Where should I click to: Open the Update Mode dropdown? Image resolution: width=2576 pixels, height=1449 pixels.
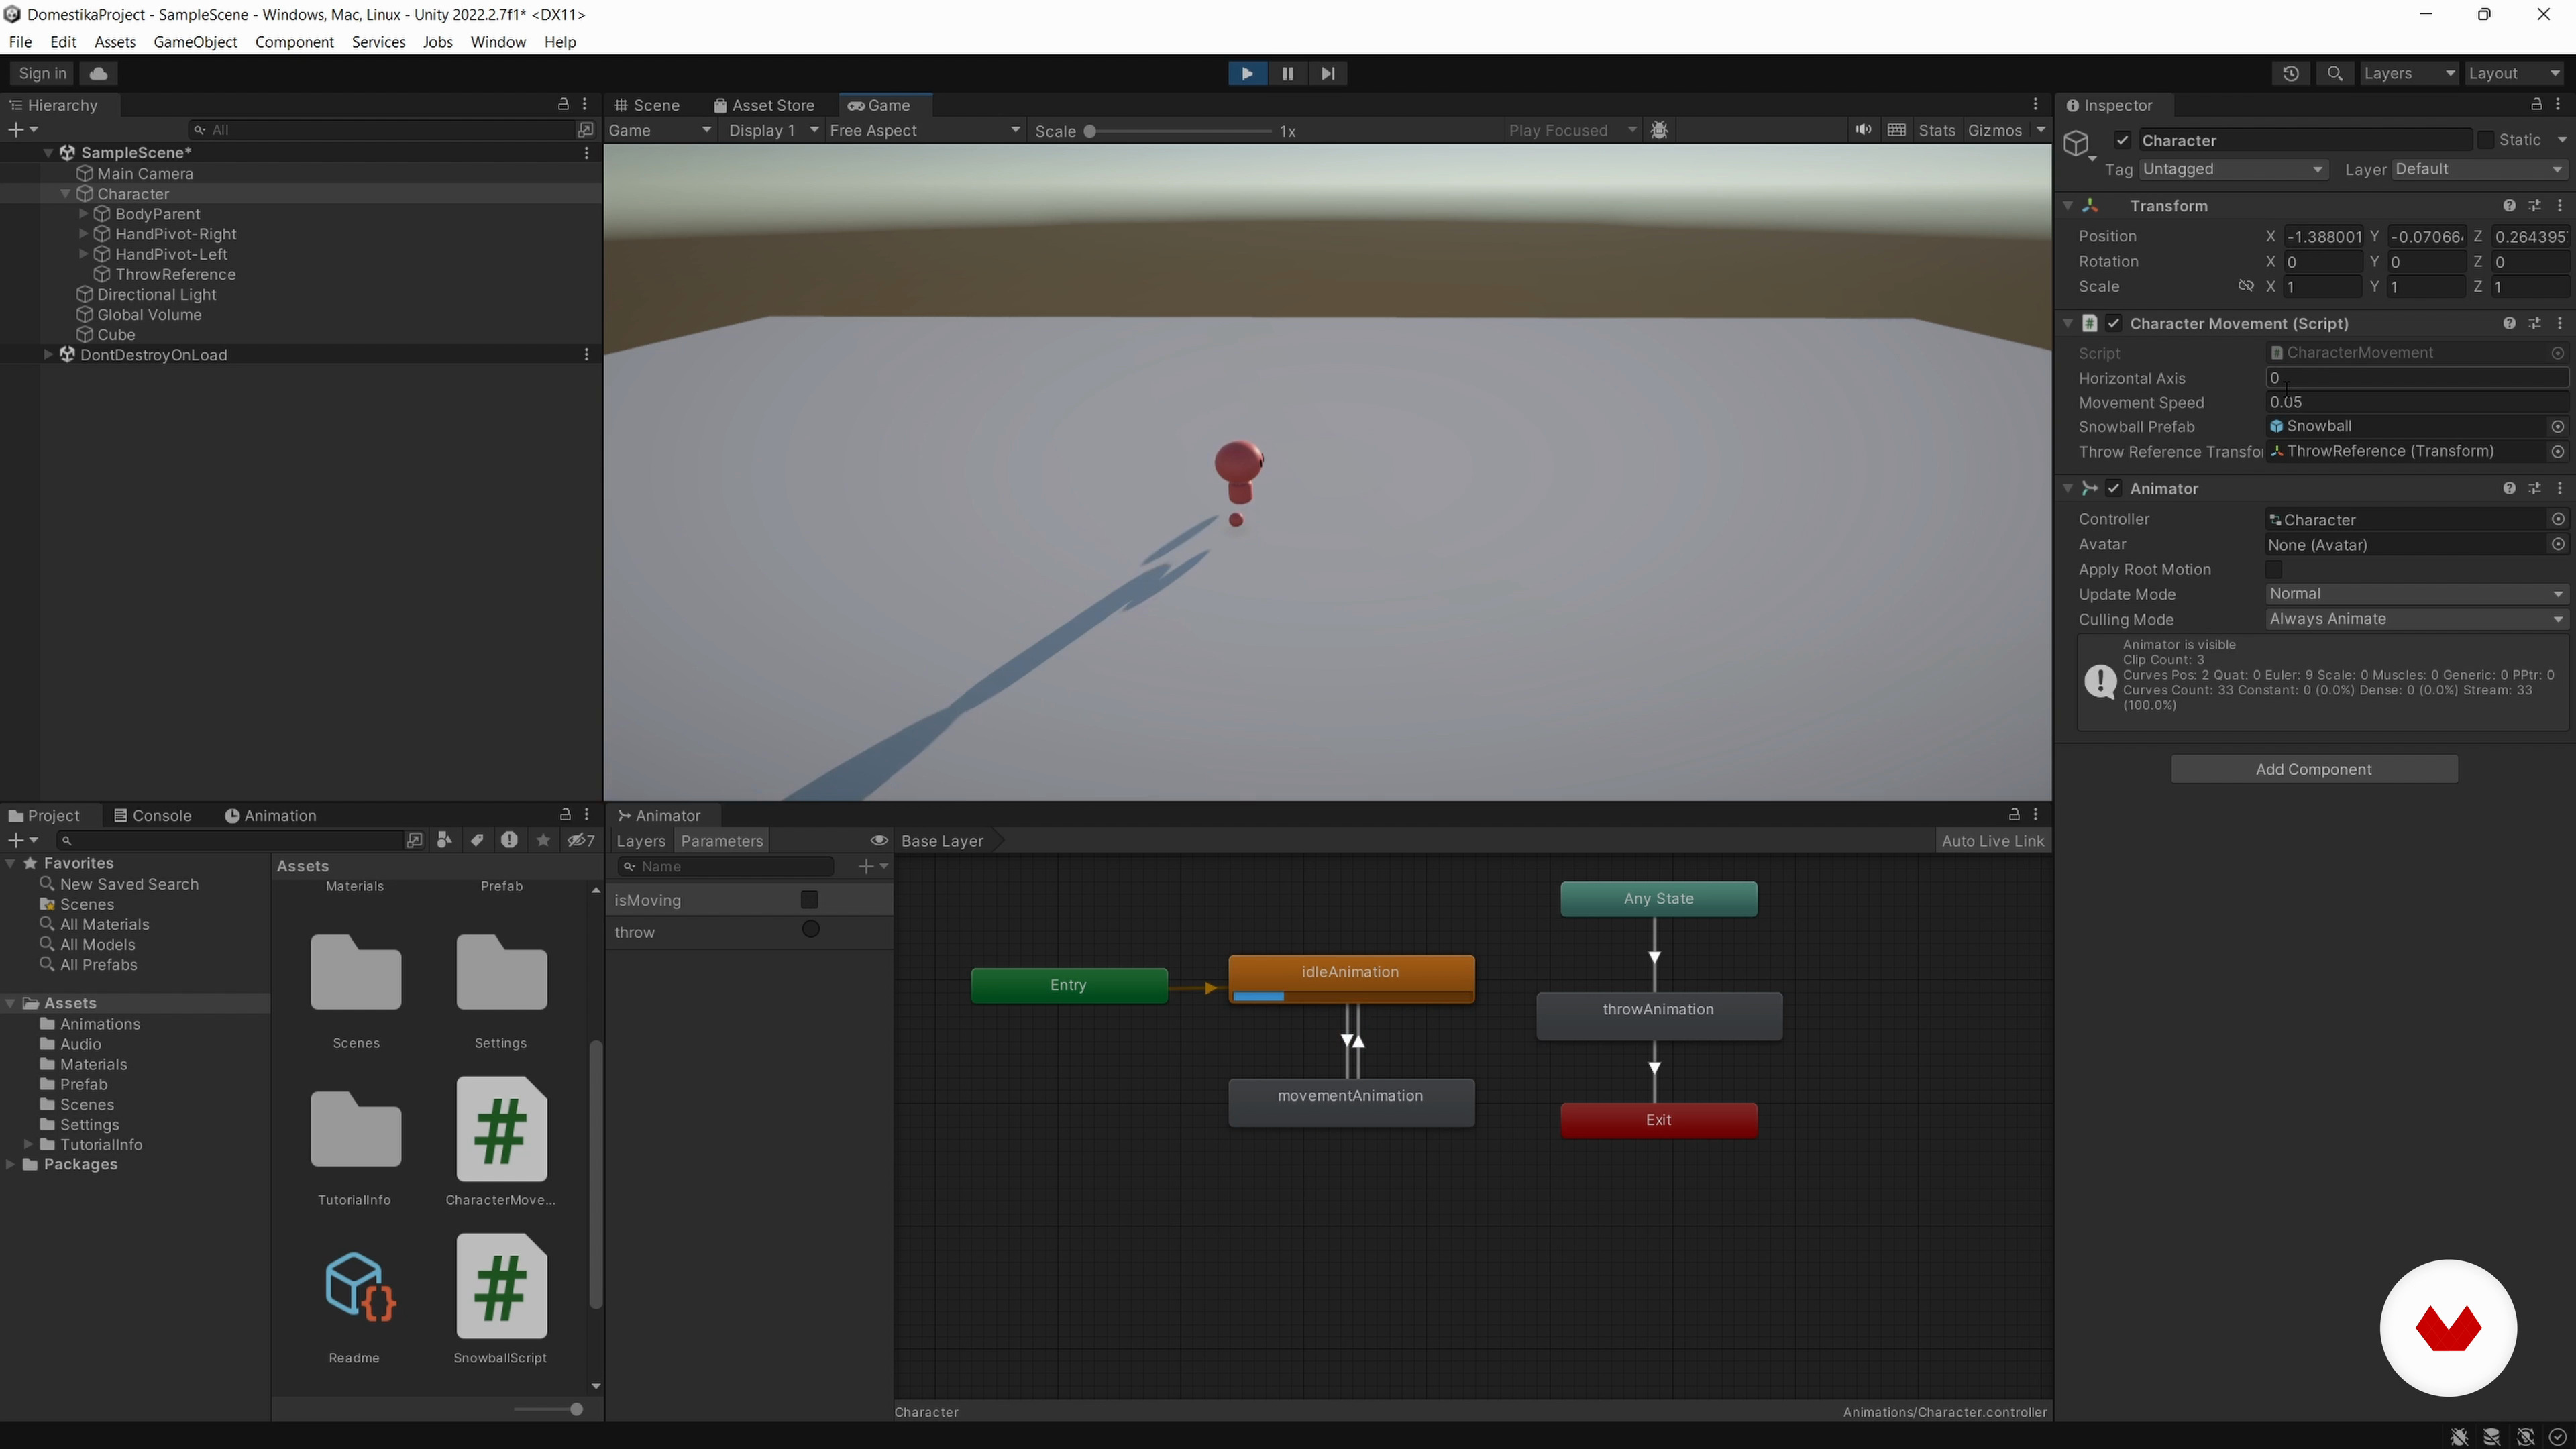(x=2416, y=594)
